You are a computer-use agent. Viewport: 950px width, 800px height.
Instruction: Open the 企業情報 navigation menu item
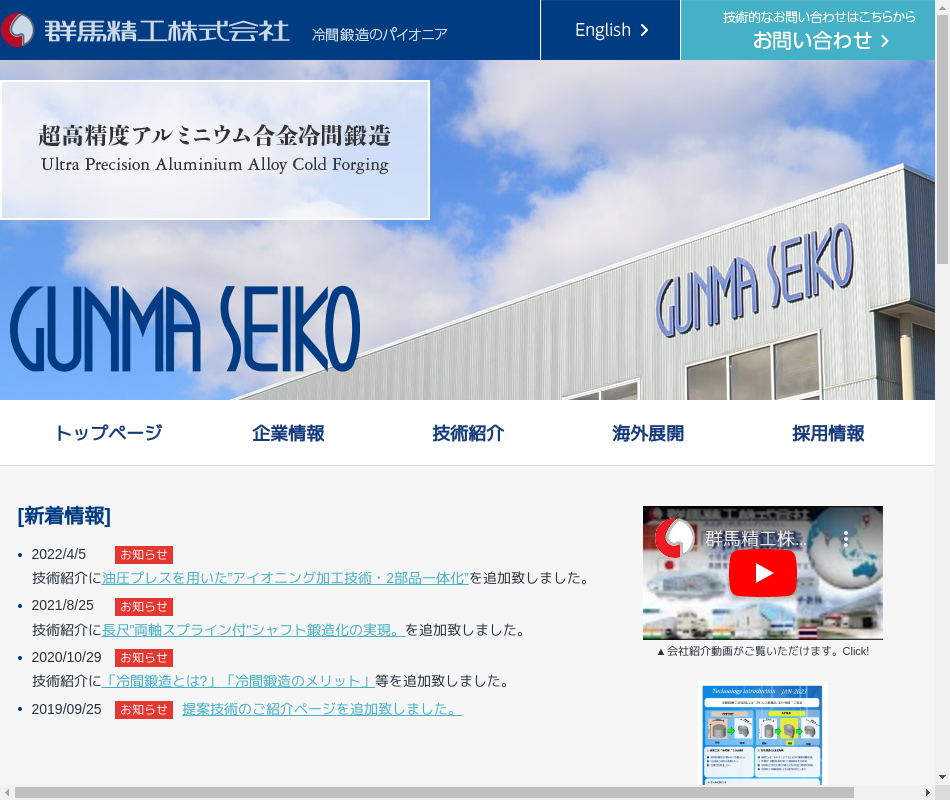pos(288,433)
